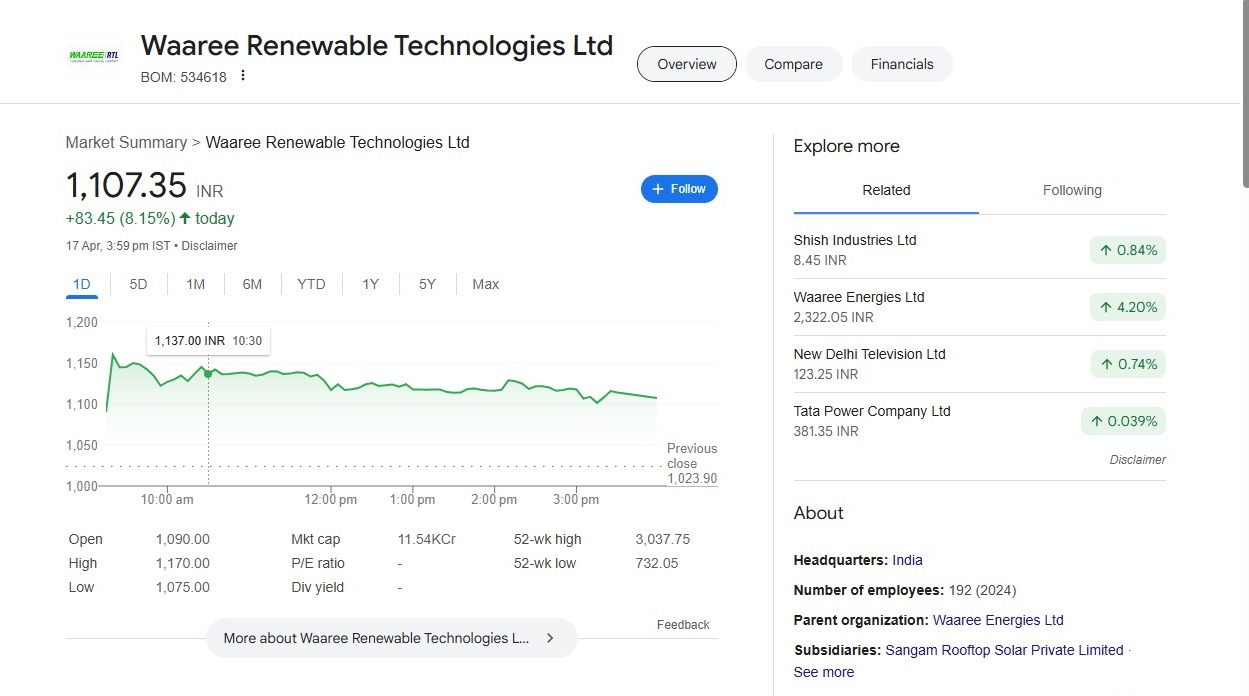This screenshot has height=696, width=1249.
Task: Click the 4.20% change badge
Action: (1128, 307)
